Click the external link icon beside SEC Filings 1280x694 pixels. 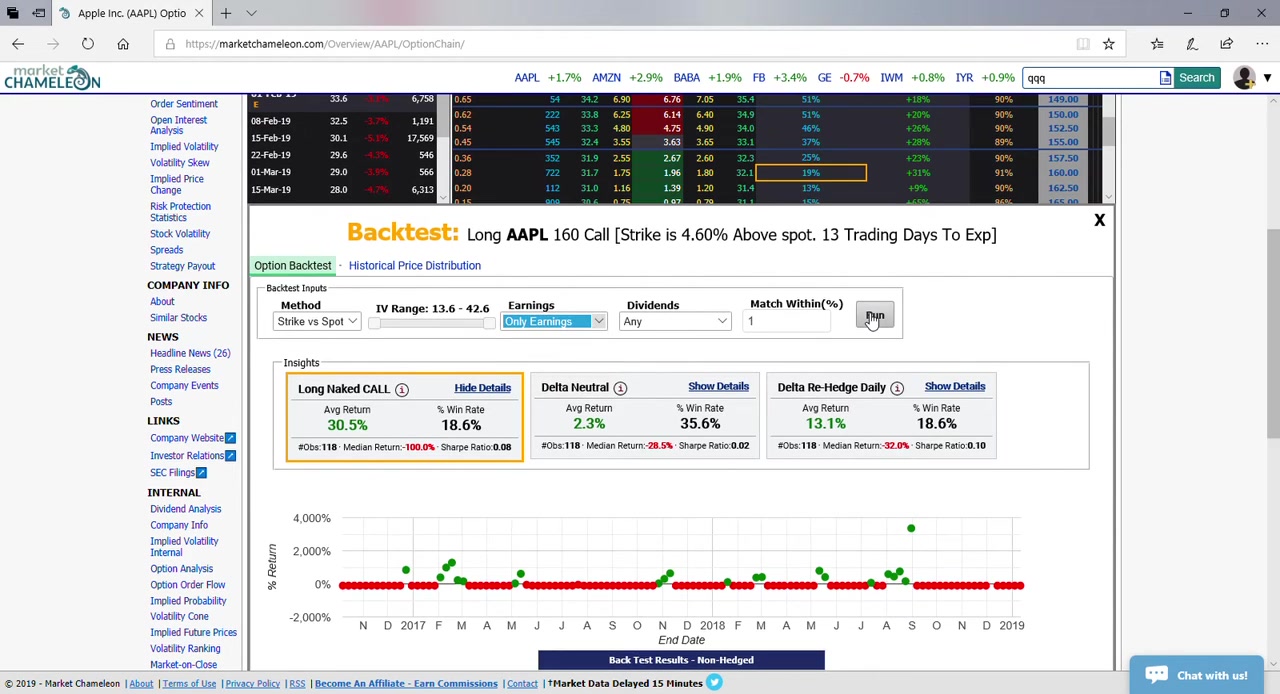(201, 473)
